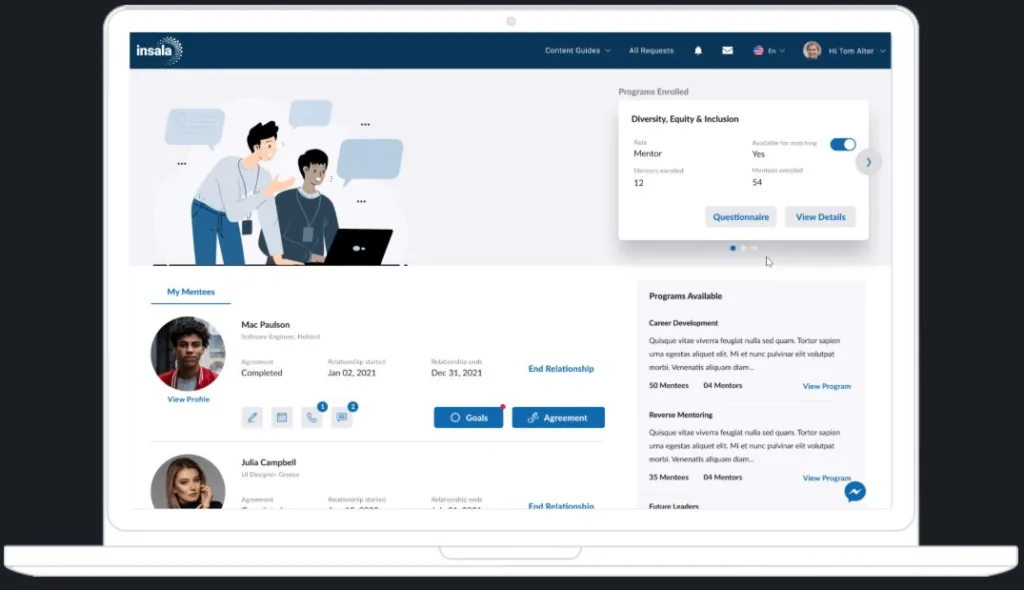This screenshot has width=1024, height=590.
Task: Check messages via the envelope icon
Action: tap(727, 50)
